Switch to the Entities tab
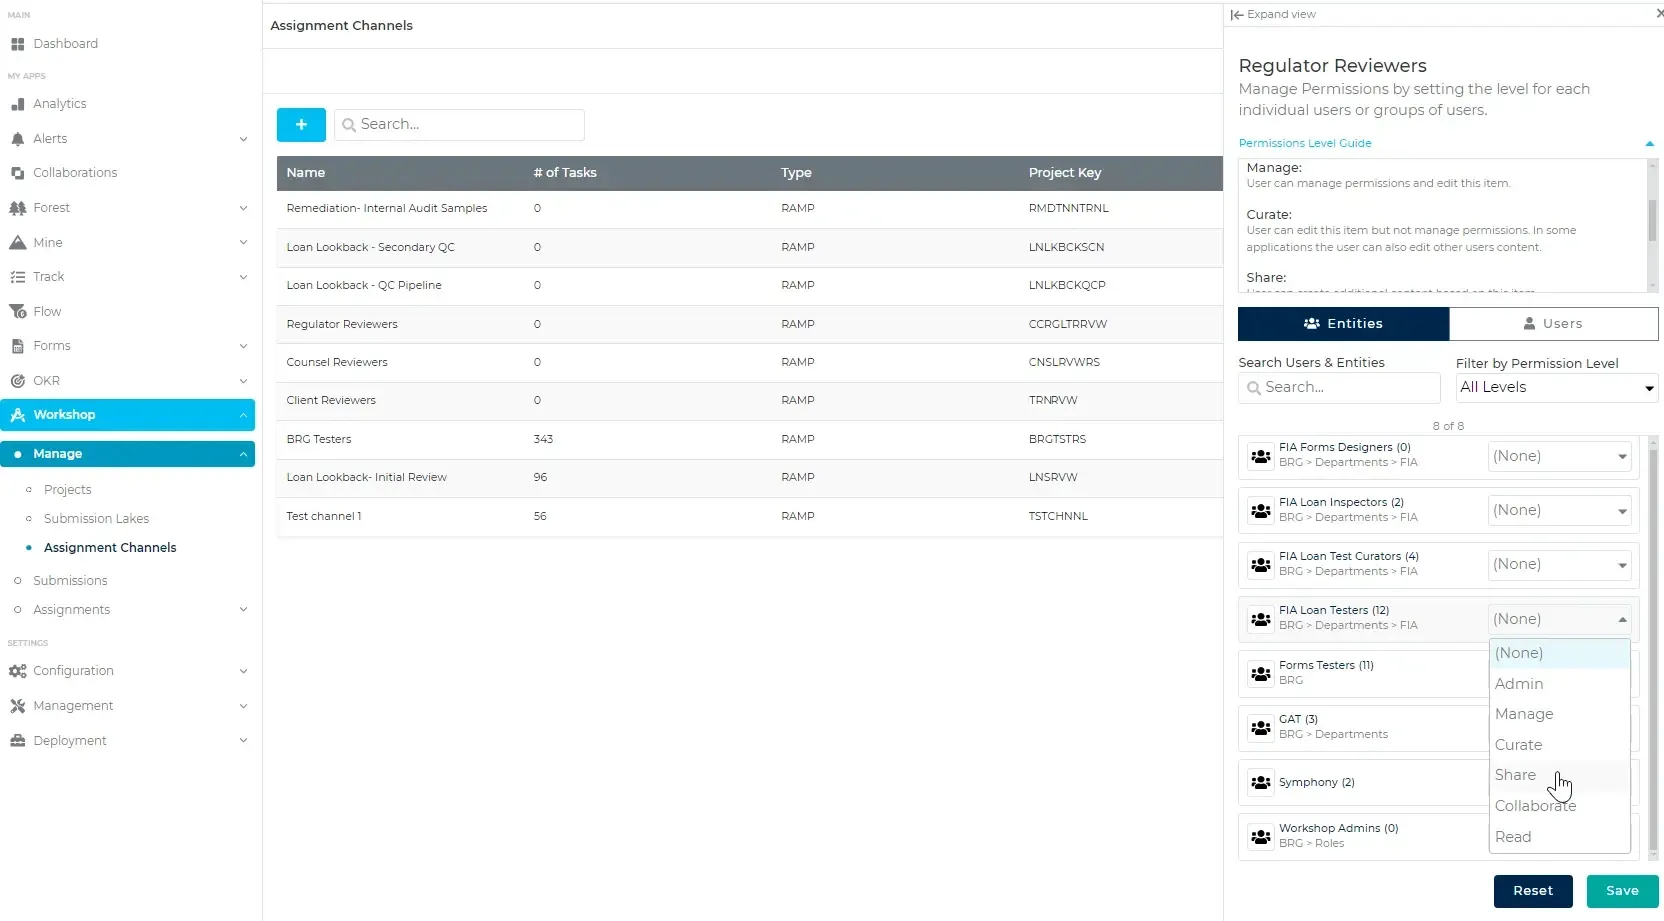 pyautogui.click(x=1343, y=324)
